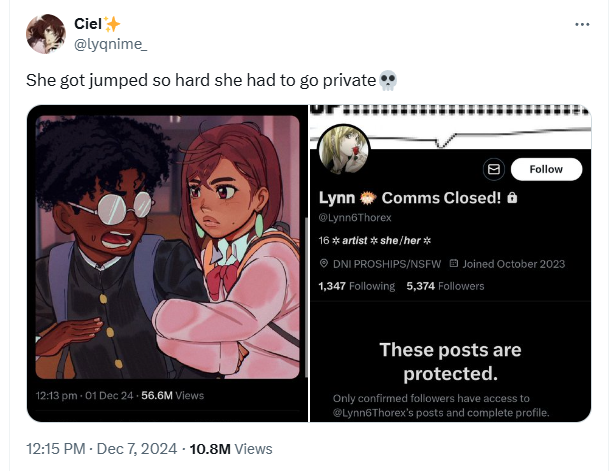
Task: Click the envelope message icon
Action: tap(494, 169)
